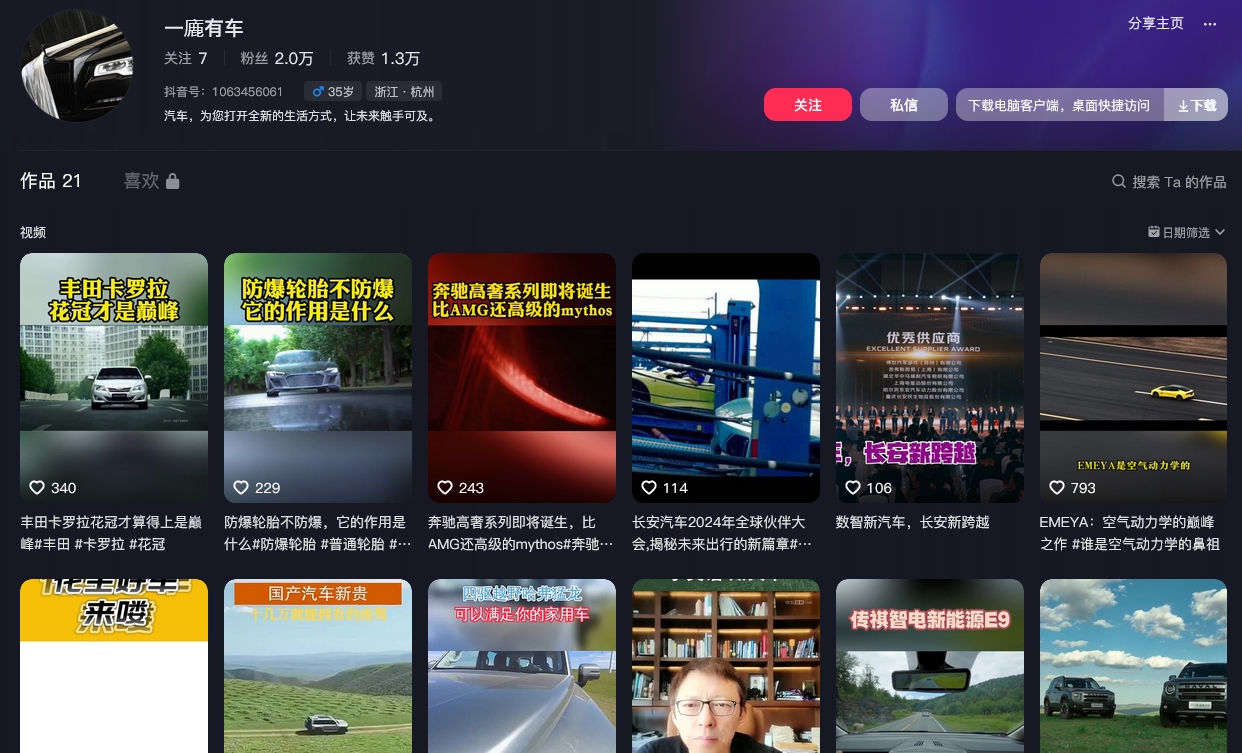Click heart icon showing 114 likes

[649, 488]
